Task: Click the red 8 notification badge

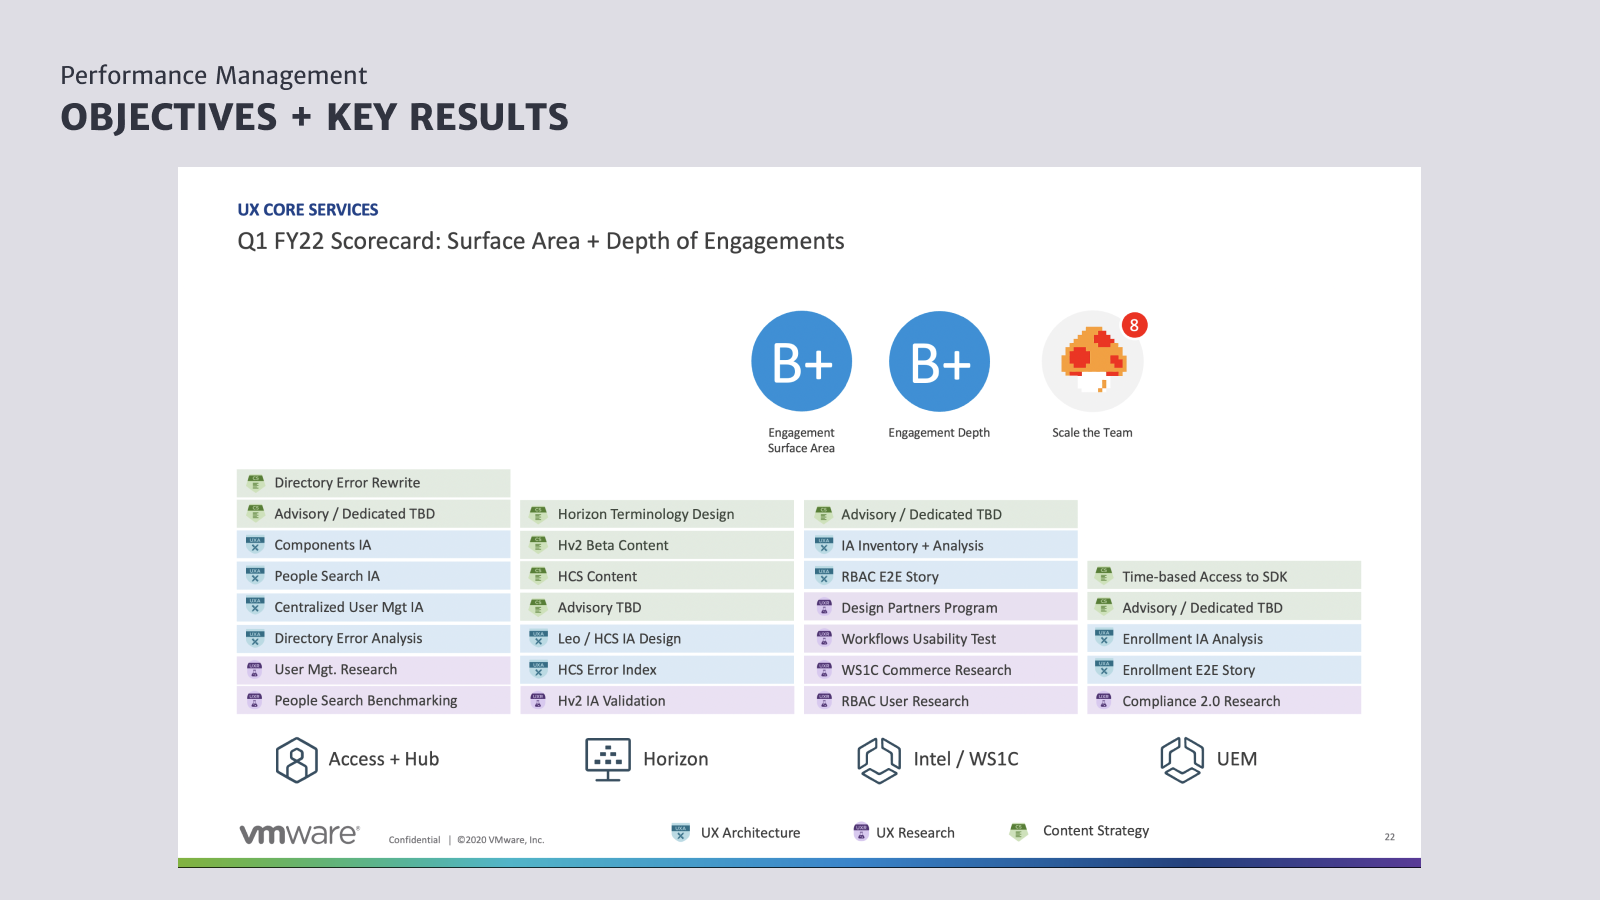Action: tap(1133, 325)
